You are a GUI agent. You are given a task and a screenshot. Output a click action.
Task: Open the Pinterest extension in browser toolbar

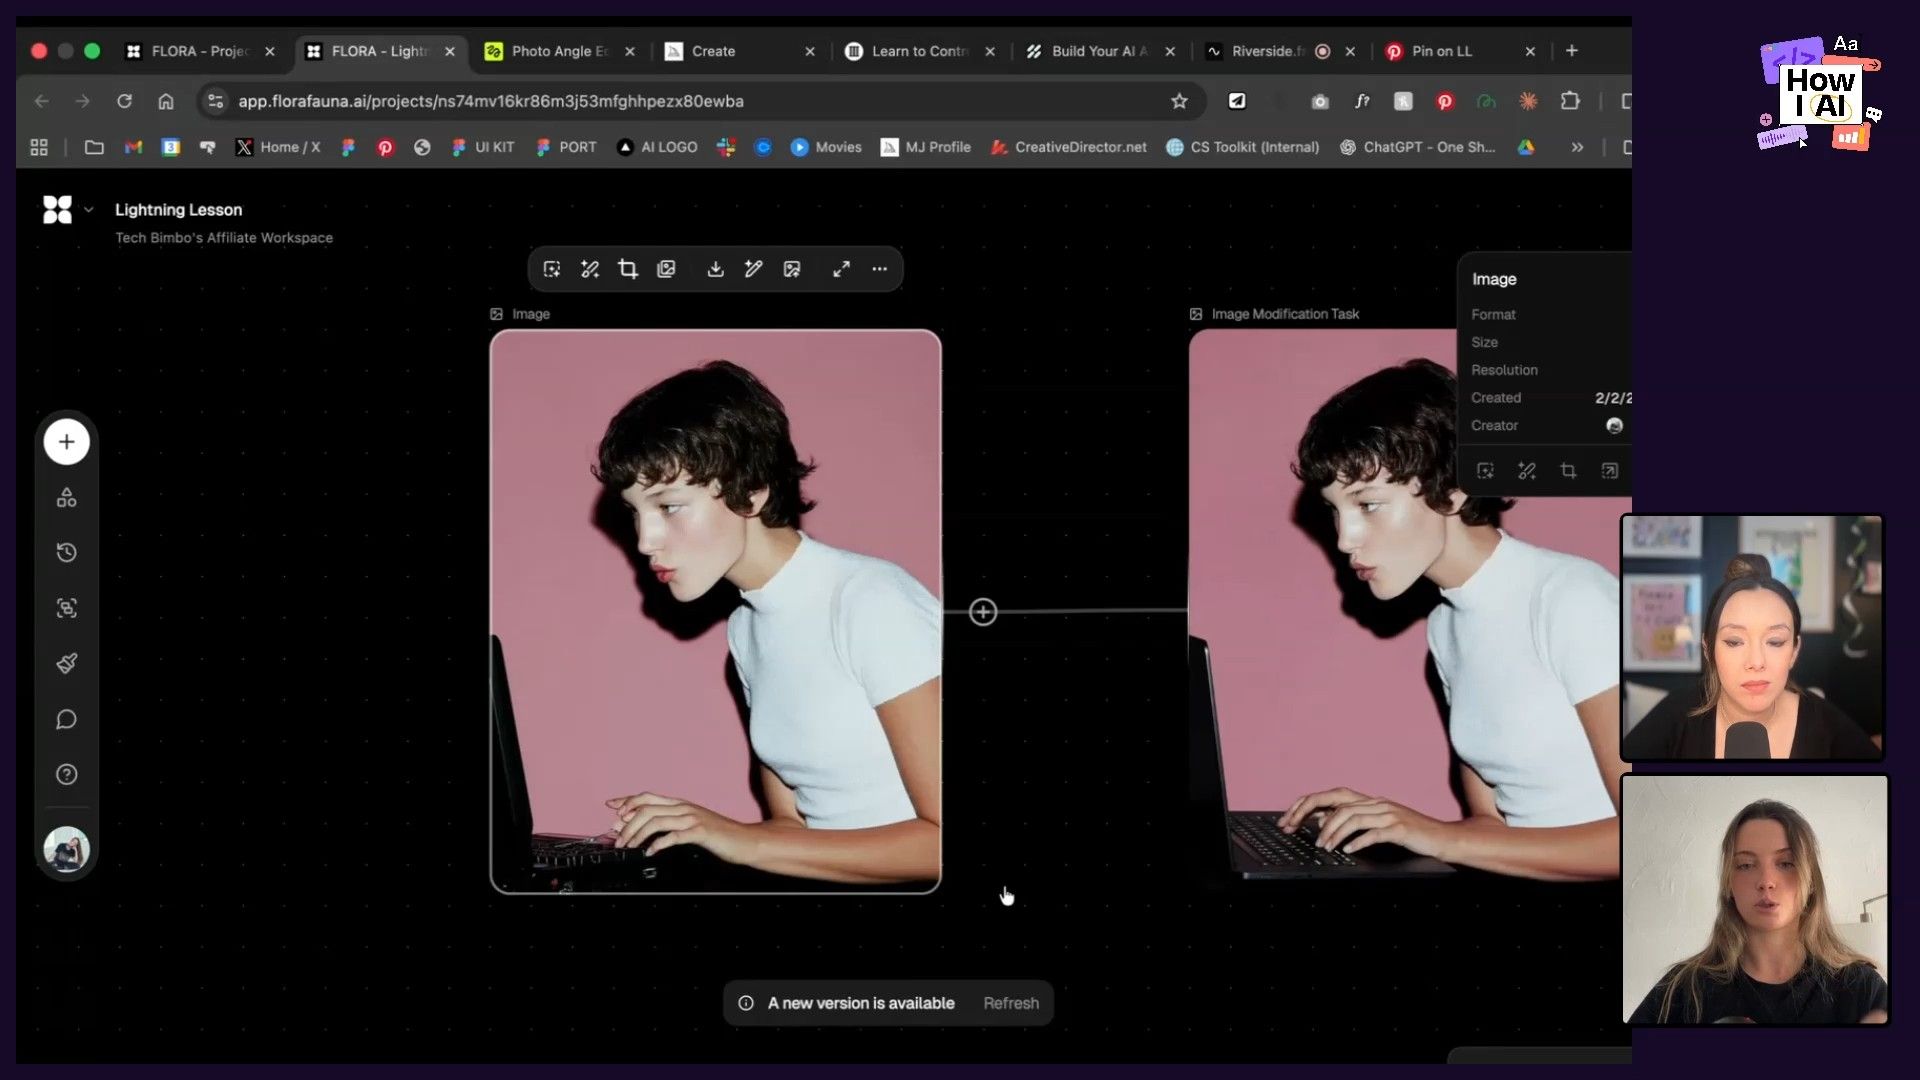(1444, 101)
